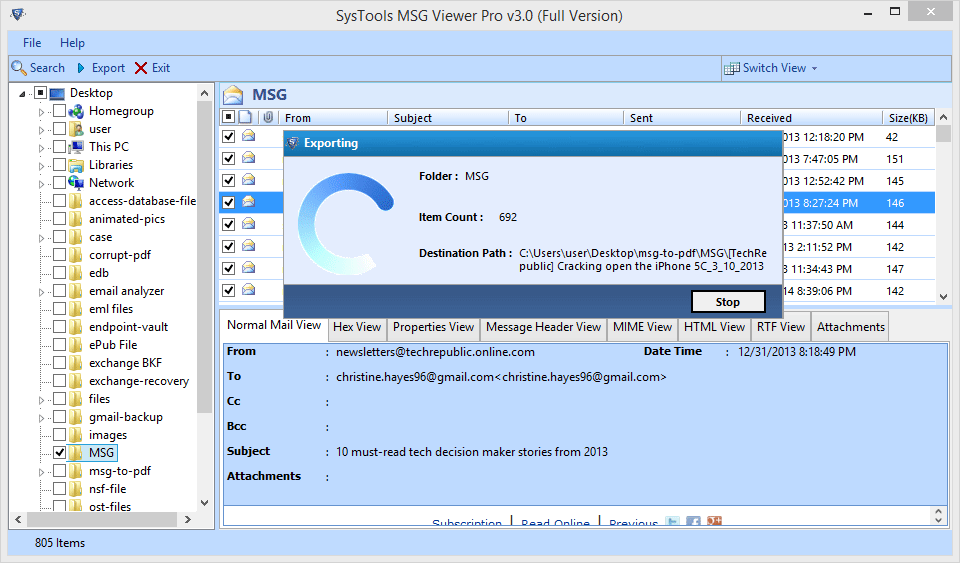Click the Search magnifier icon

19,68
